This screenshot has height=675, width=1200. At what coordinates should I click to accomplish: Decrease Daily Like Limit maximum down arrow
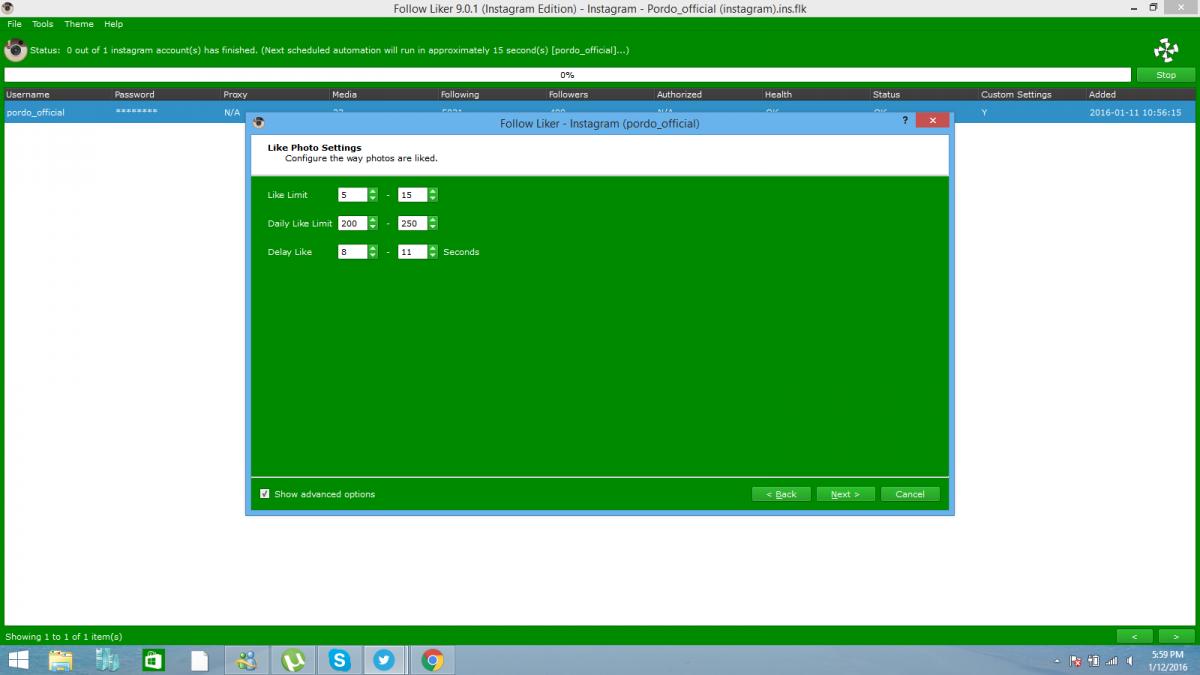pyautogui.click(x=433, y=227)
